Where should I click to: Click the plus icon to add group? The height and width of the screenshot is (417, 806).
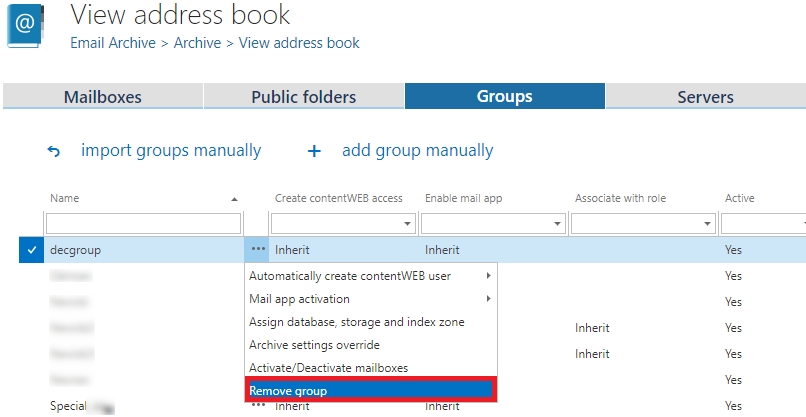[x=314, y=152]
